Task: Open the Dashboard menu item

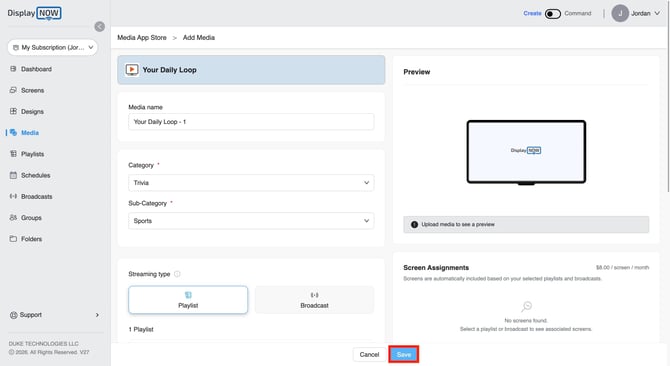Action: (36, 69)
